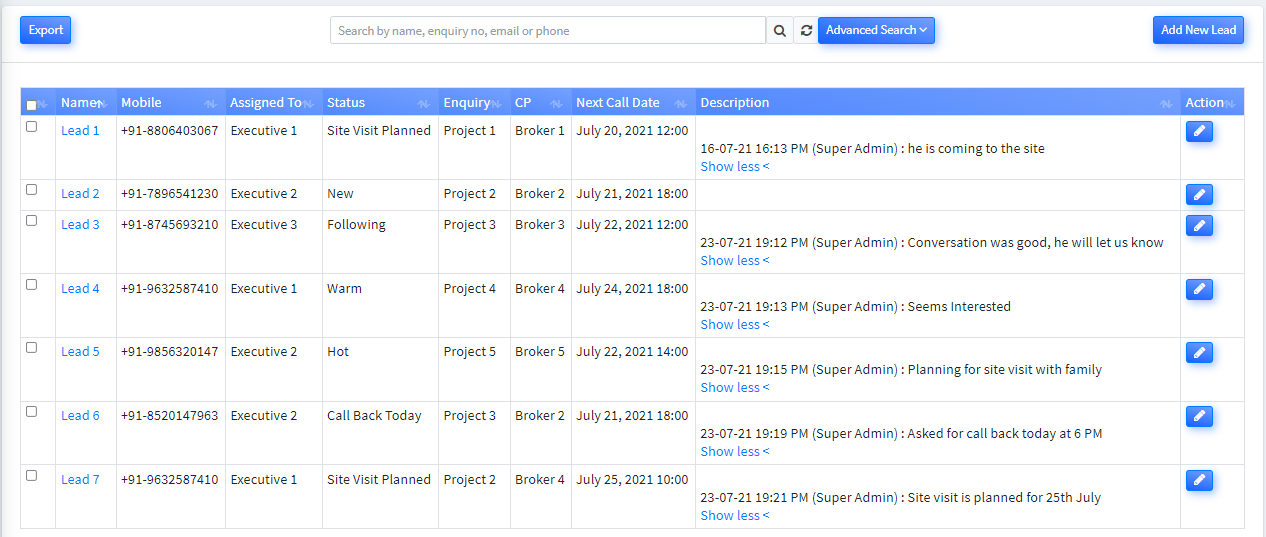Sort by the Action column arrows
The width and height of the screenshot is (1266, 537).
coord(1229,103)
